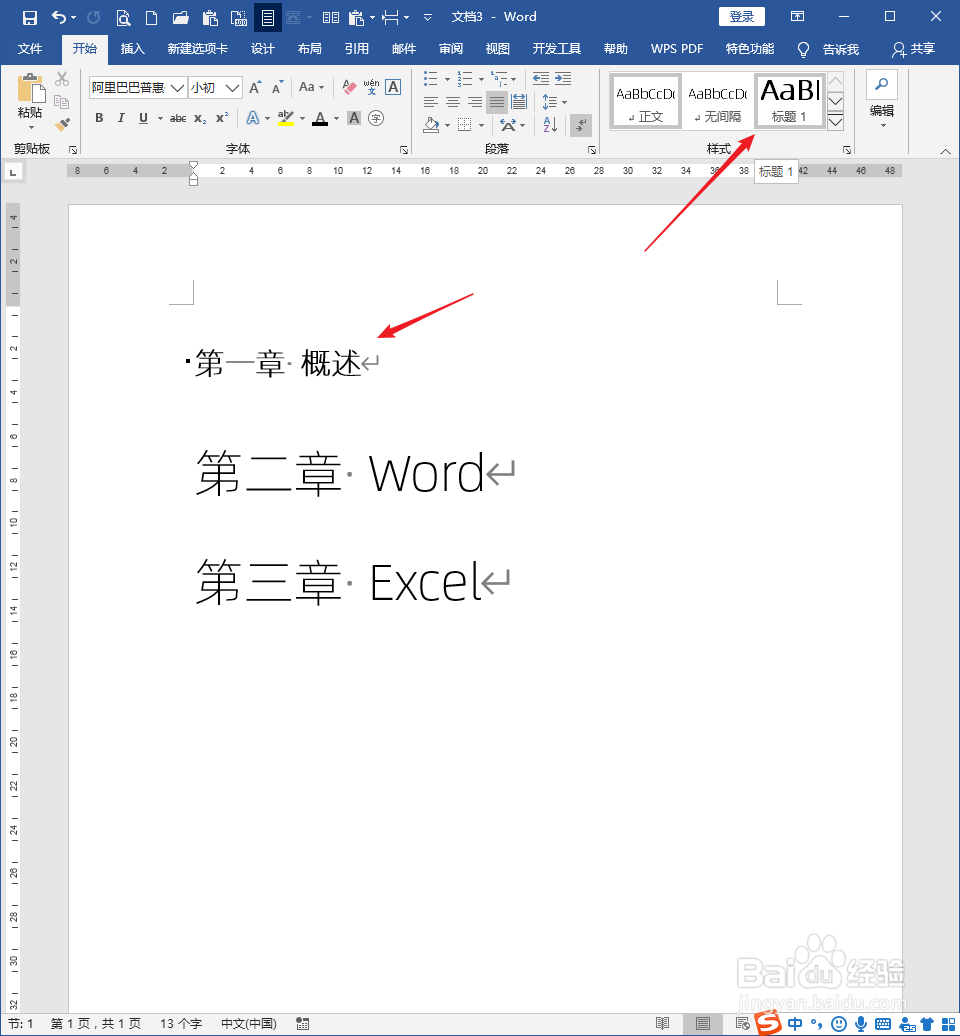Apply distributed alignment

[519, 102]
